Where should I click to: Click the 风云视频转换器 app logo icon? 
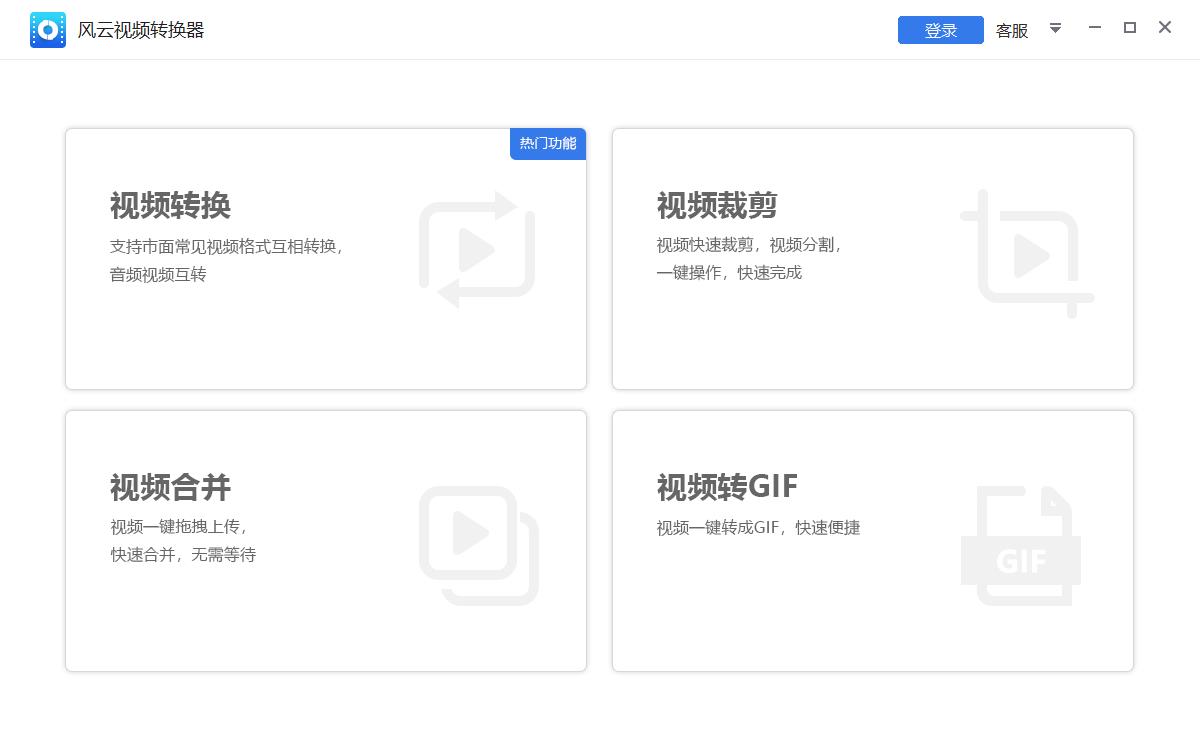(47, 29)
